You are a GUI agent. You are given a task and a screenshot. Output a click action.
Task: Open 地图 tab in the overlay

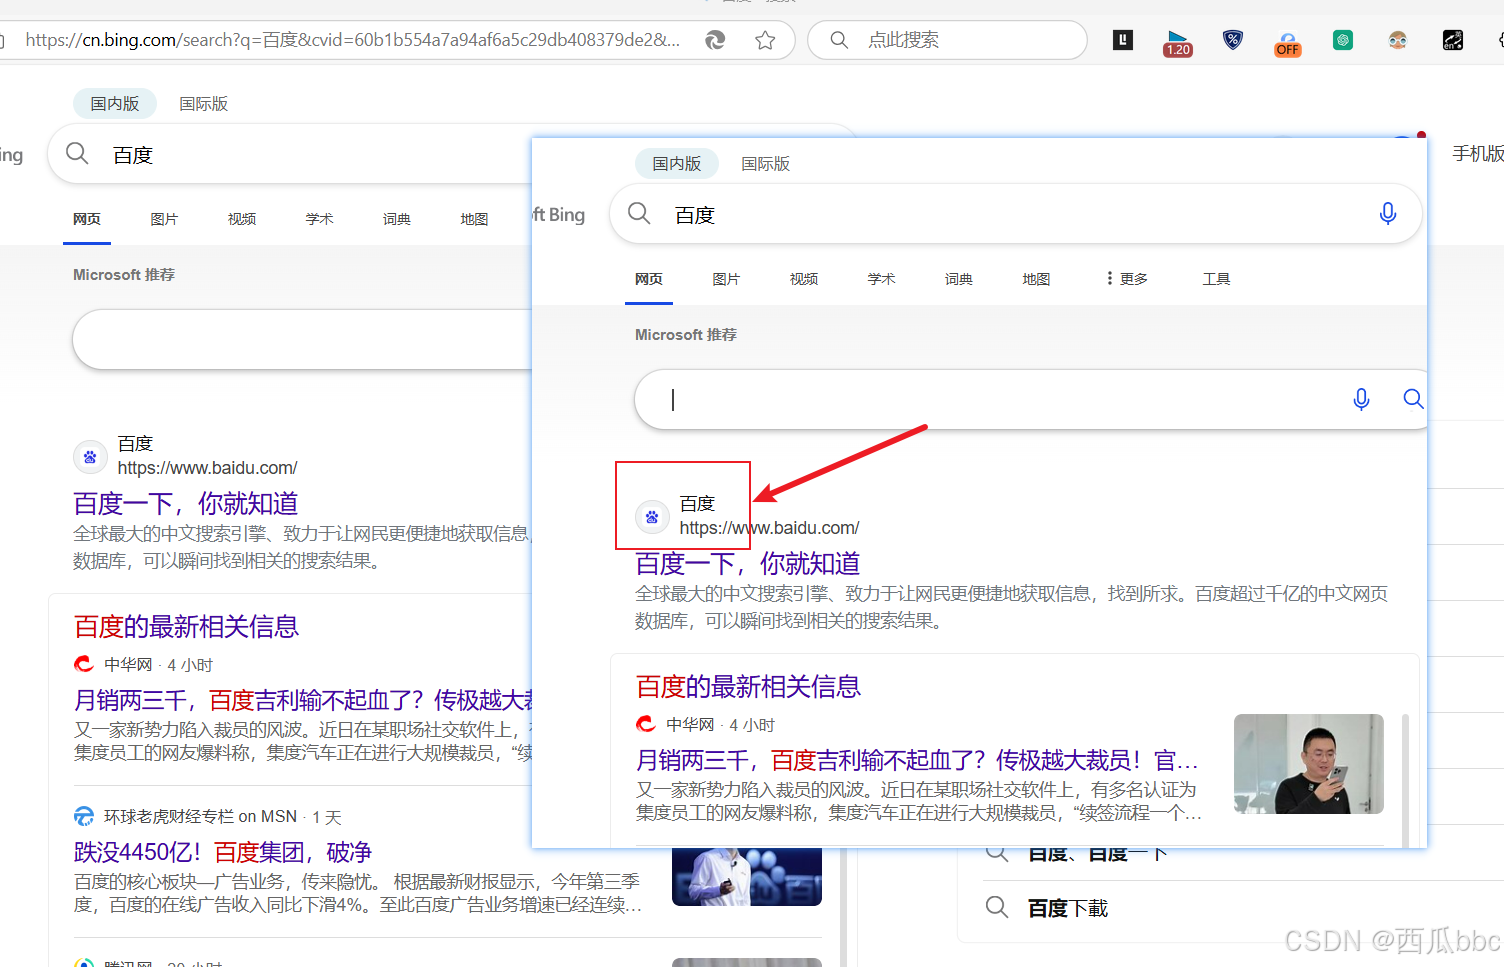point(1036,279)
